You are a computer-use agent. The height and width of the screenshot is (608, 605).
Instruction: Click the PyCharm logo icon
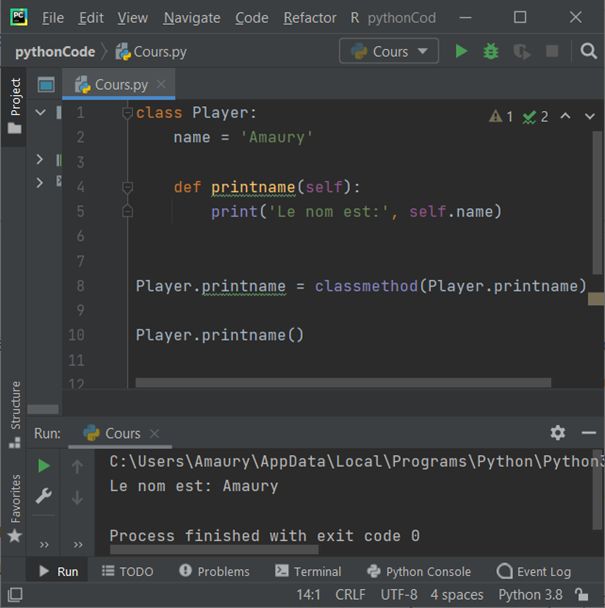pyautogui.click(x=19, y=17)
